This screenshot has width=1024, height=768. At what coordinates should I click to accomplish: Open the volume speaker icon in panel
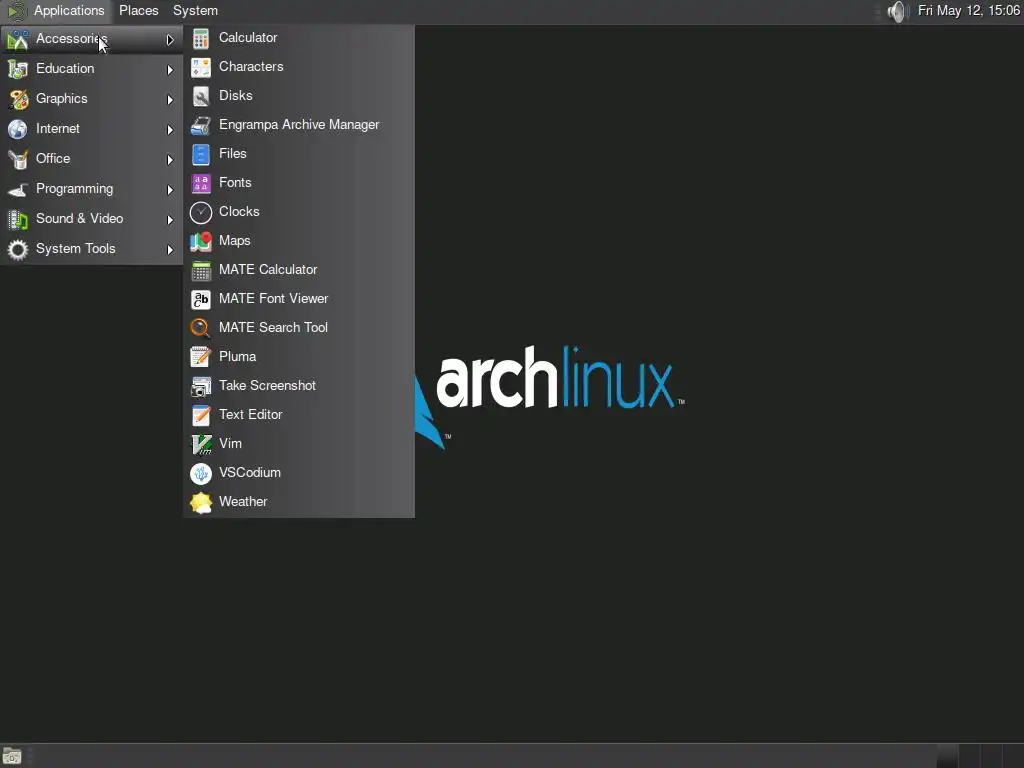(899, 11)
